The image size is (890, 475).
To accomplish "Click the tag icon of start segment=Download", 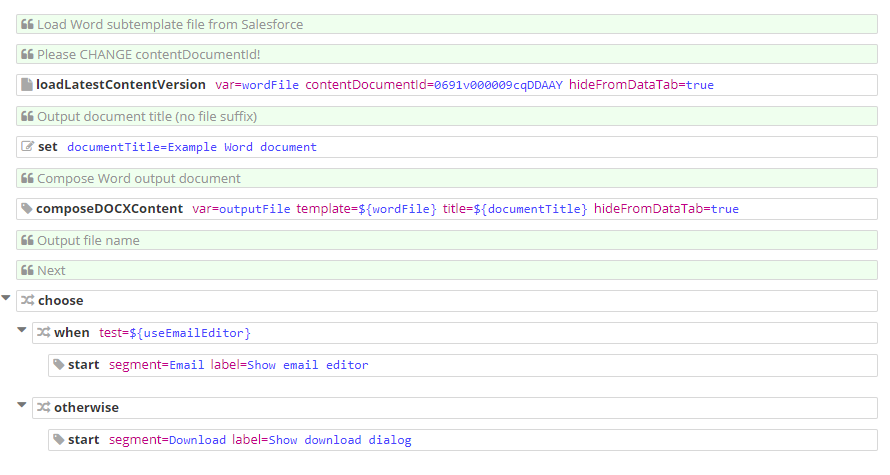I will 59,440.
